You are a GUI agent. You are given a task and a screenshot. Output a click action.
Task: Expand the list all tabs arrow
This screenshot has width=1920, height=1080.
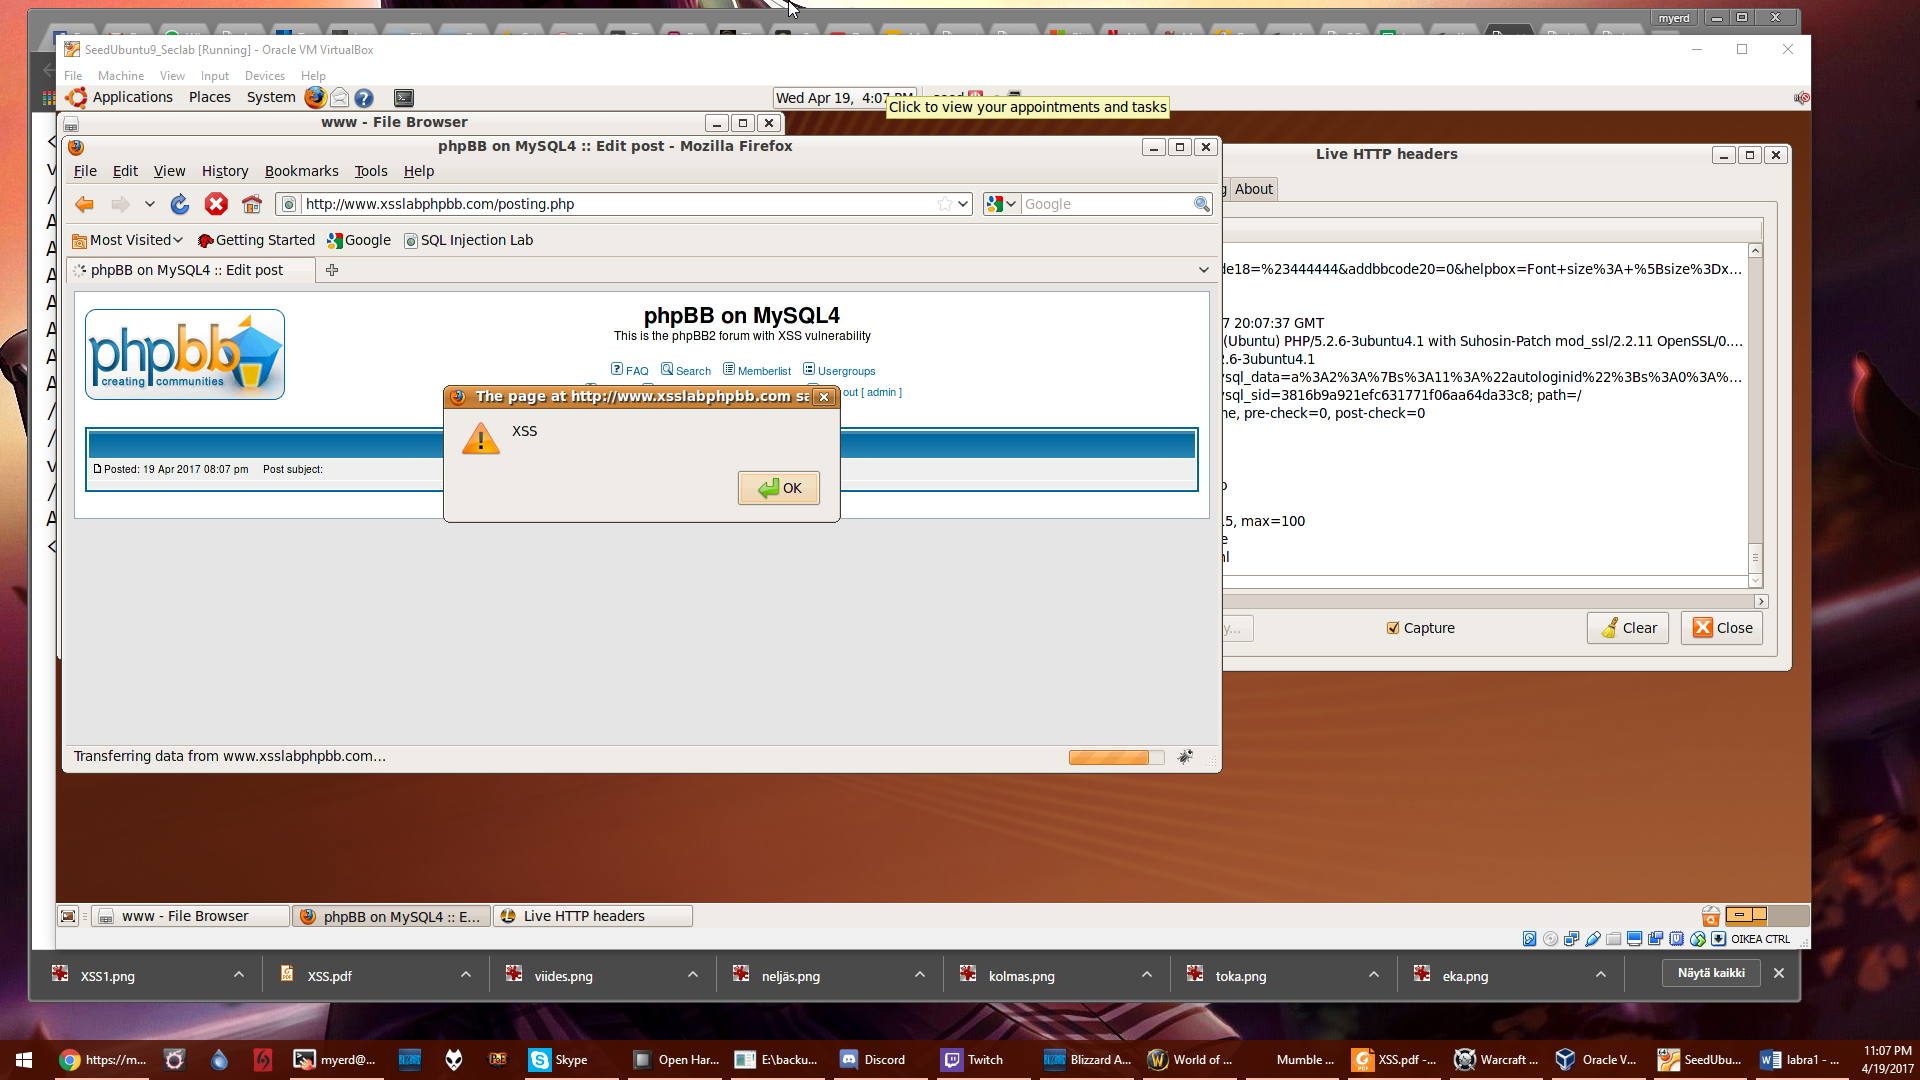(1203, 270)
